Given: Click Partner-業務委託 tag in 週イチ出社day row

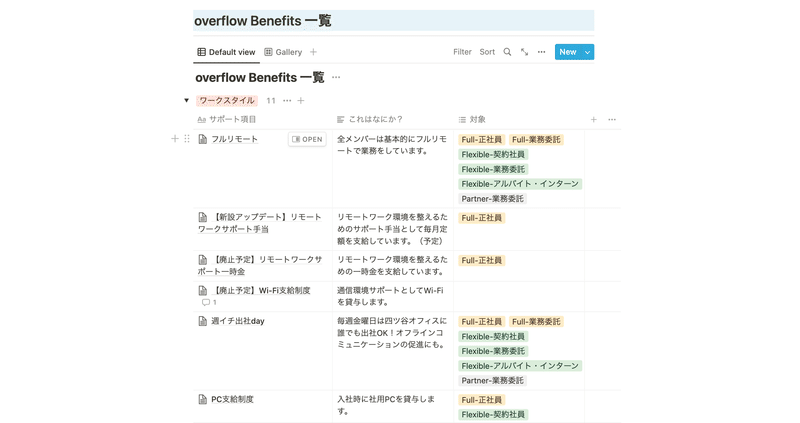Looking at the screenshot, I should tap(492, 381).
